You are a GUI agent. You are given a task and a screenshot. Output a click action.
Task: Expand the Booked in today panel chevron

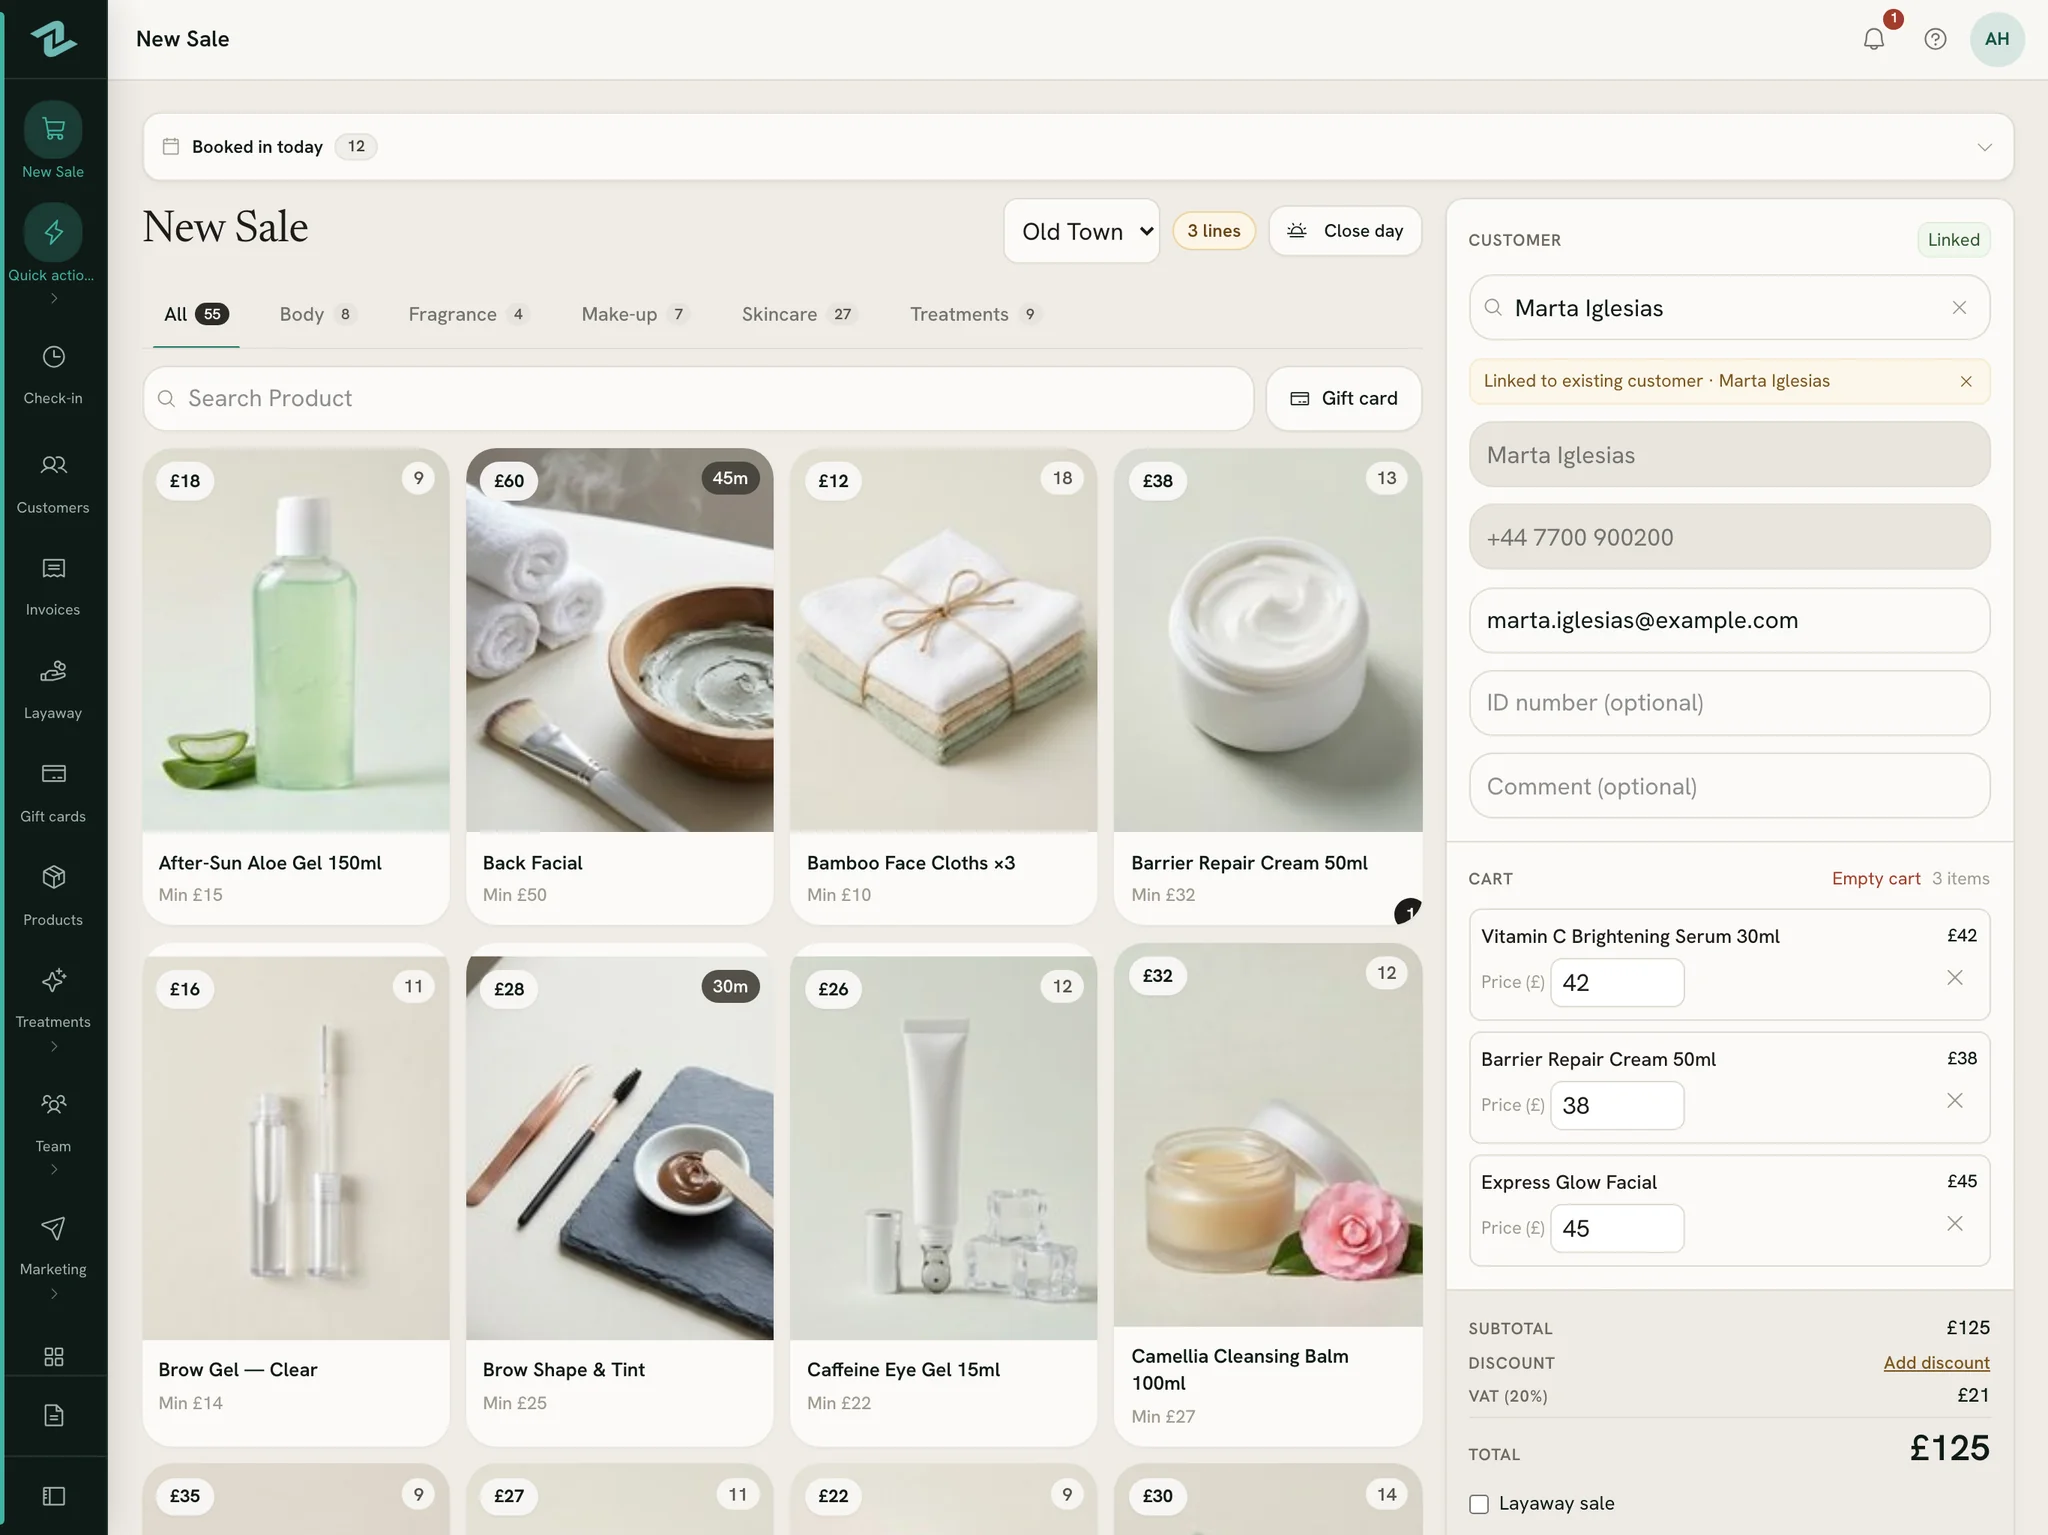click(1984, 147)
